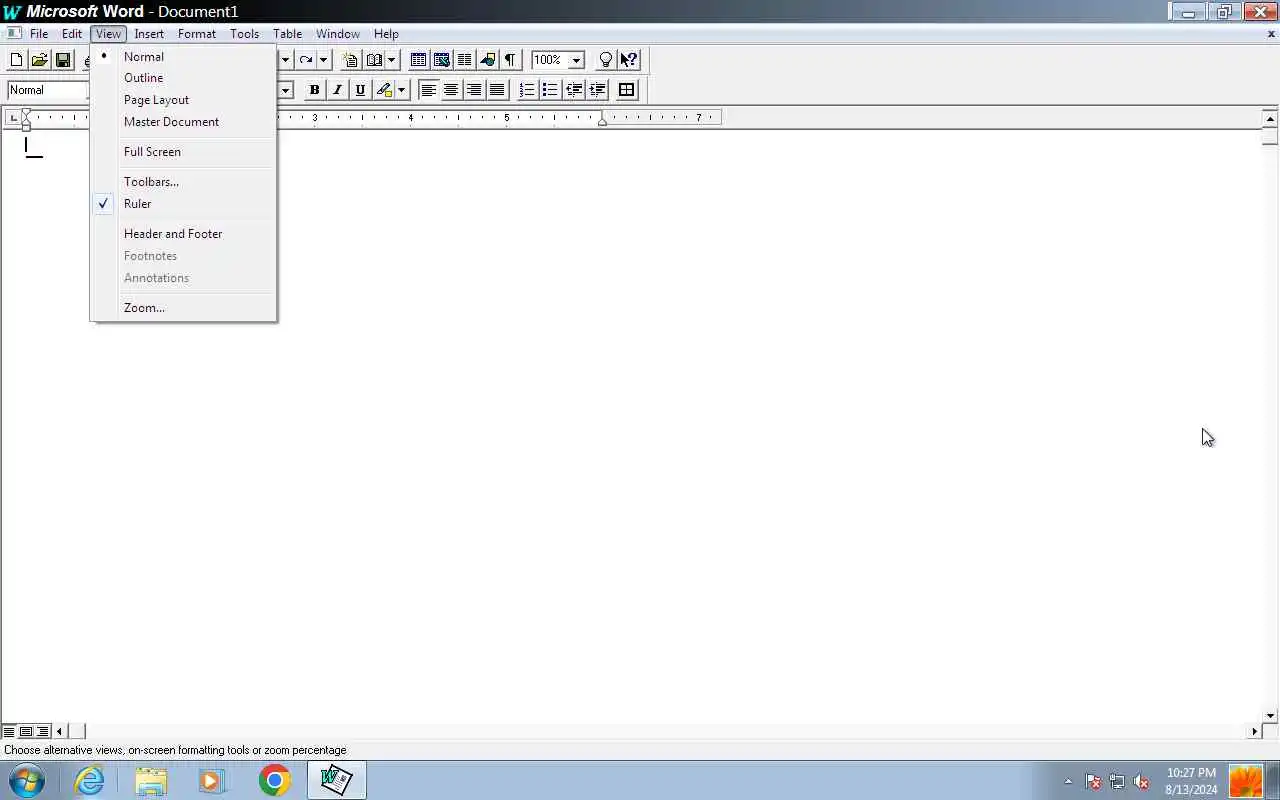
Task: Click the right indent marker on ruler
Action: pyautogui.click(x=602, y=120)
